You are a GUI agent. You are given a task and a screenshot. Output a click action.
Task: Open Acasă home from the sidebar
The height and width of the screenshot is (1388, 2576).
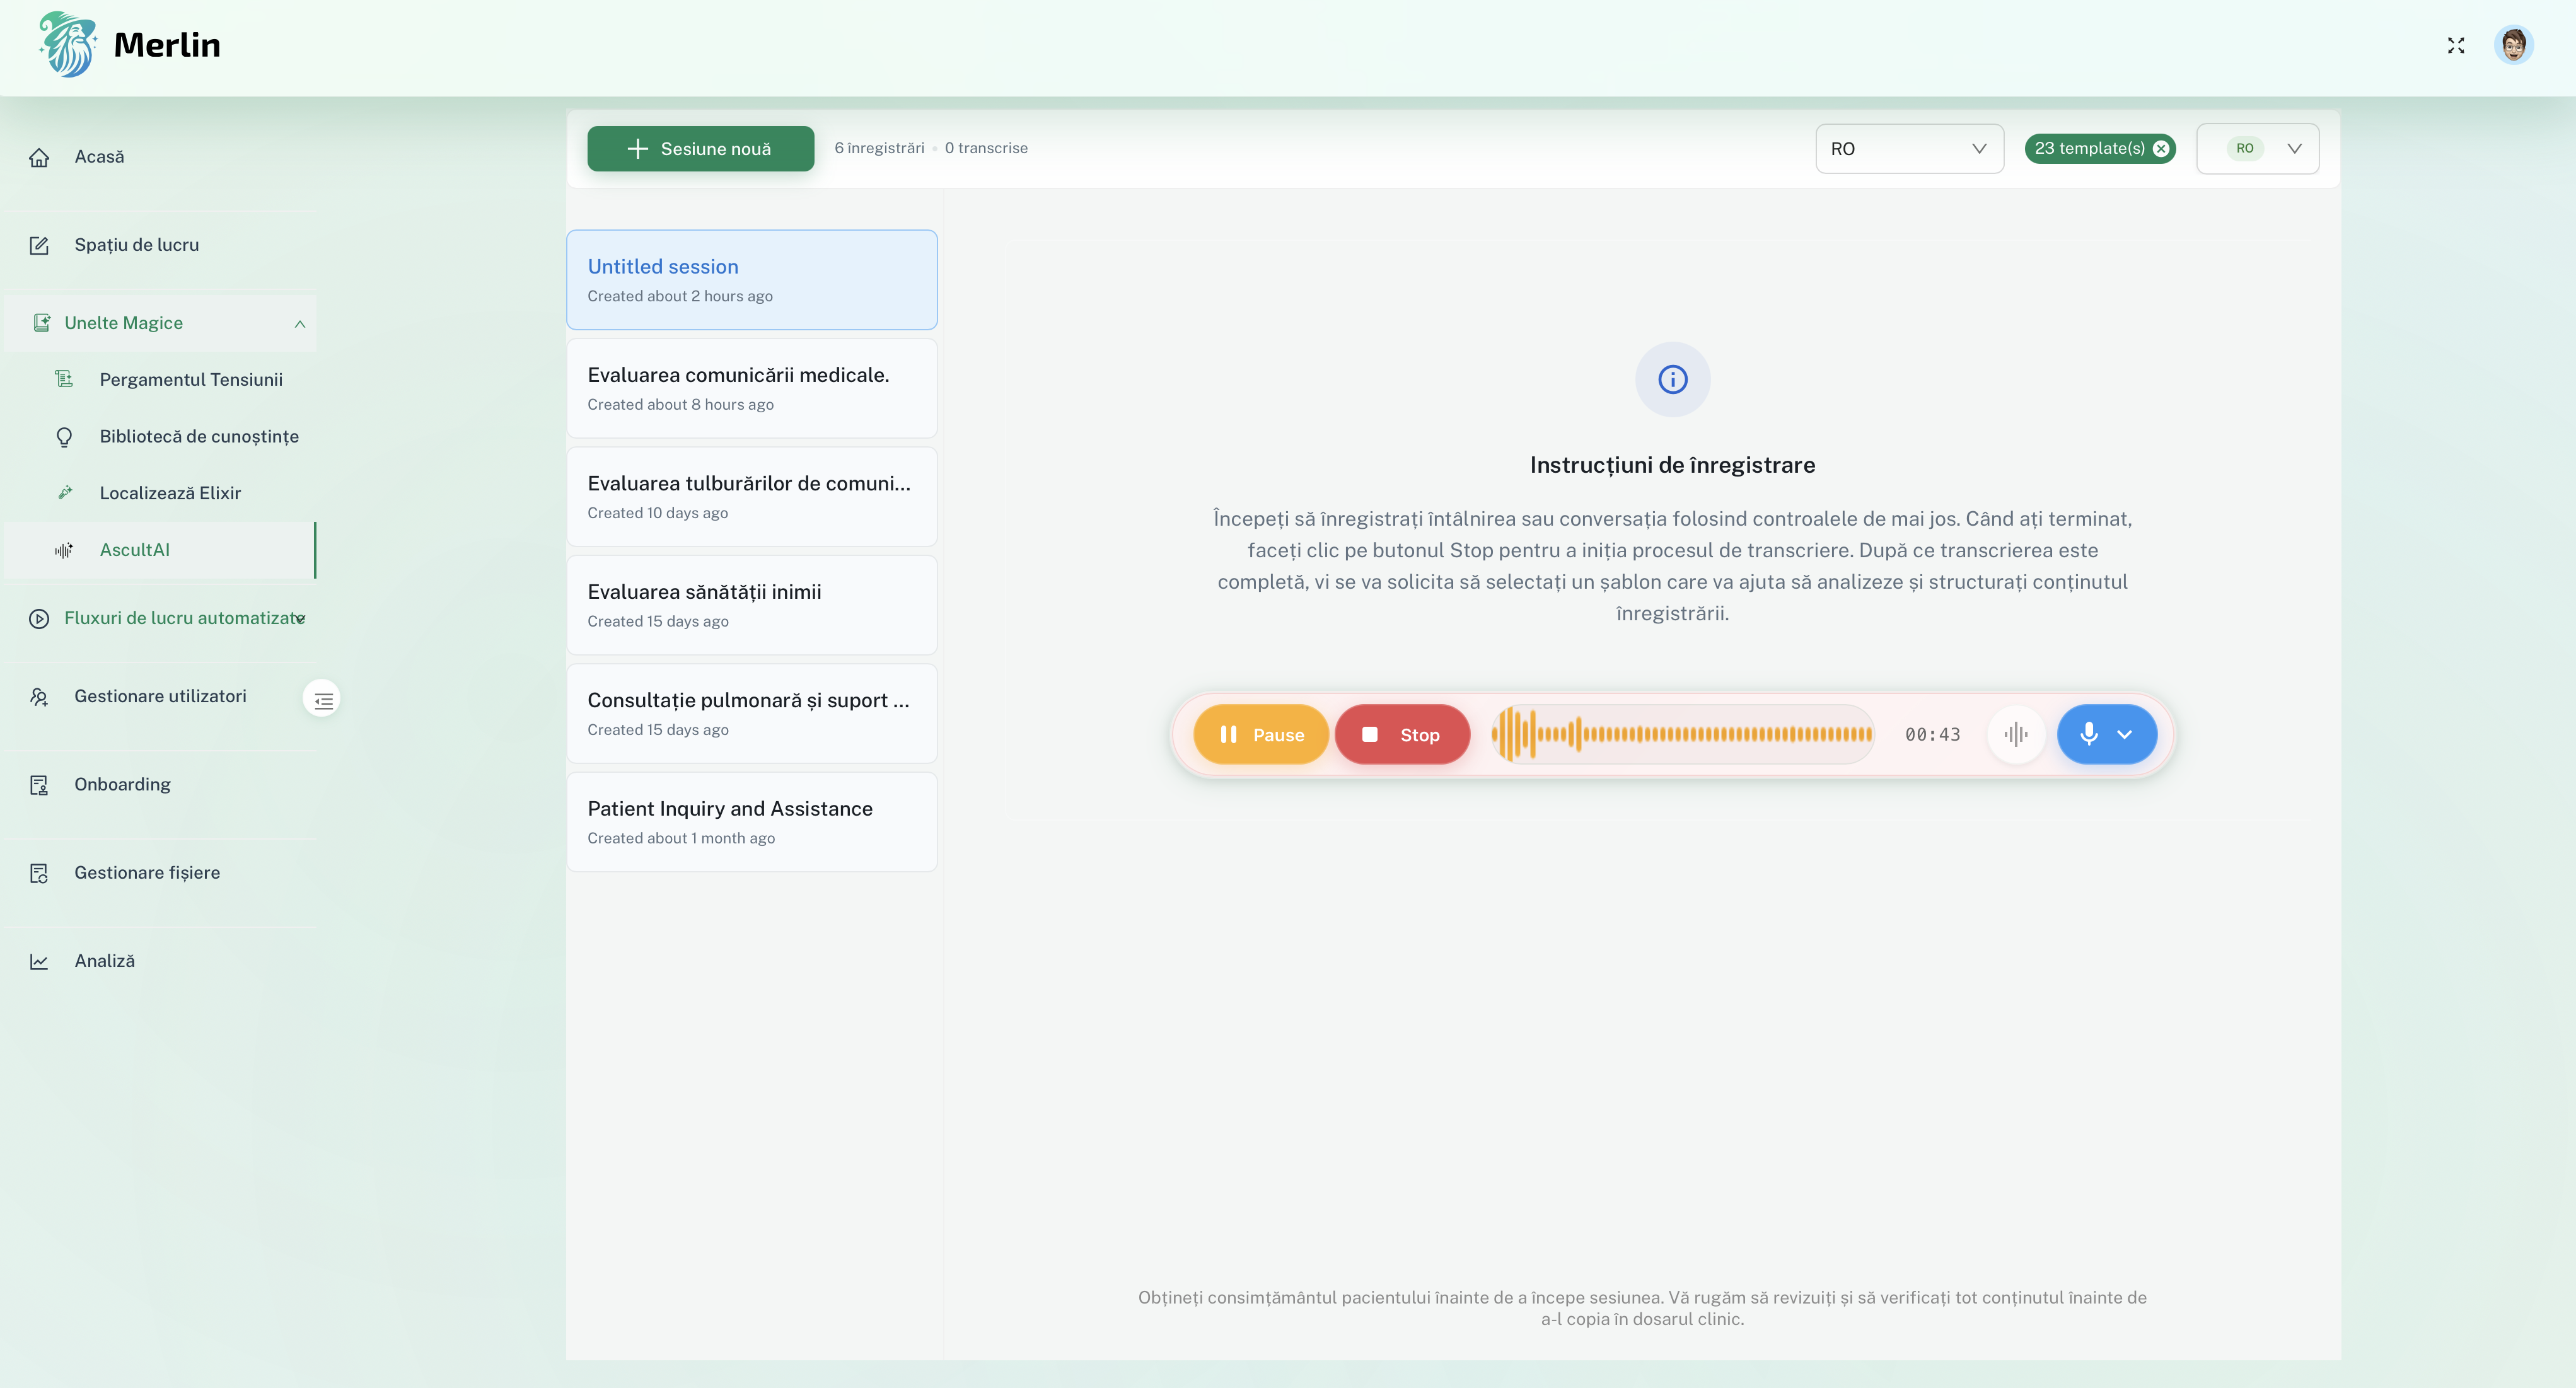pyautogui.click(x=99, y=157)
